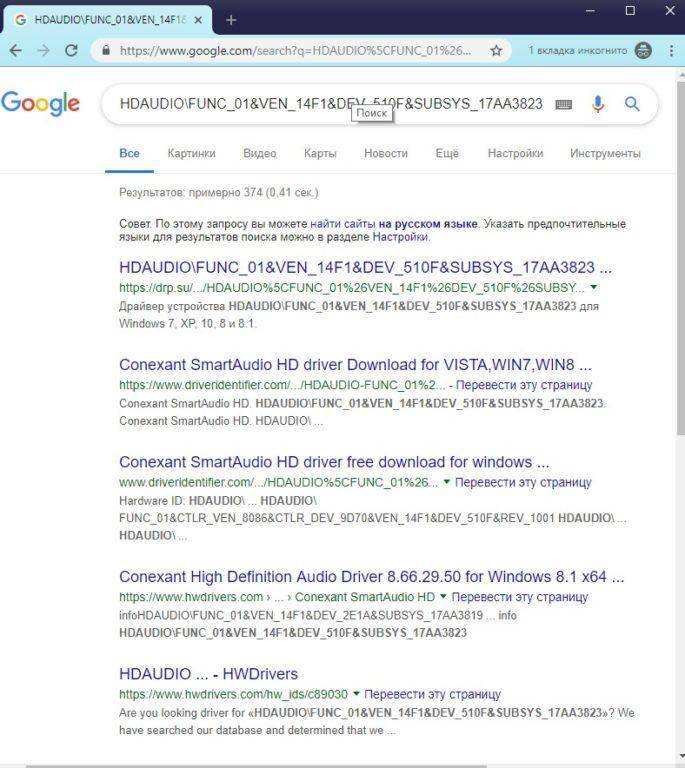Open Chrome three-dot menu
Image resolution: width=685 pixels, height=768 pixels.
coord(669,50)
